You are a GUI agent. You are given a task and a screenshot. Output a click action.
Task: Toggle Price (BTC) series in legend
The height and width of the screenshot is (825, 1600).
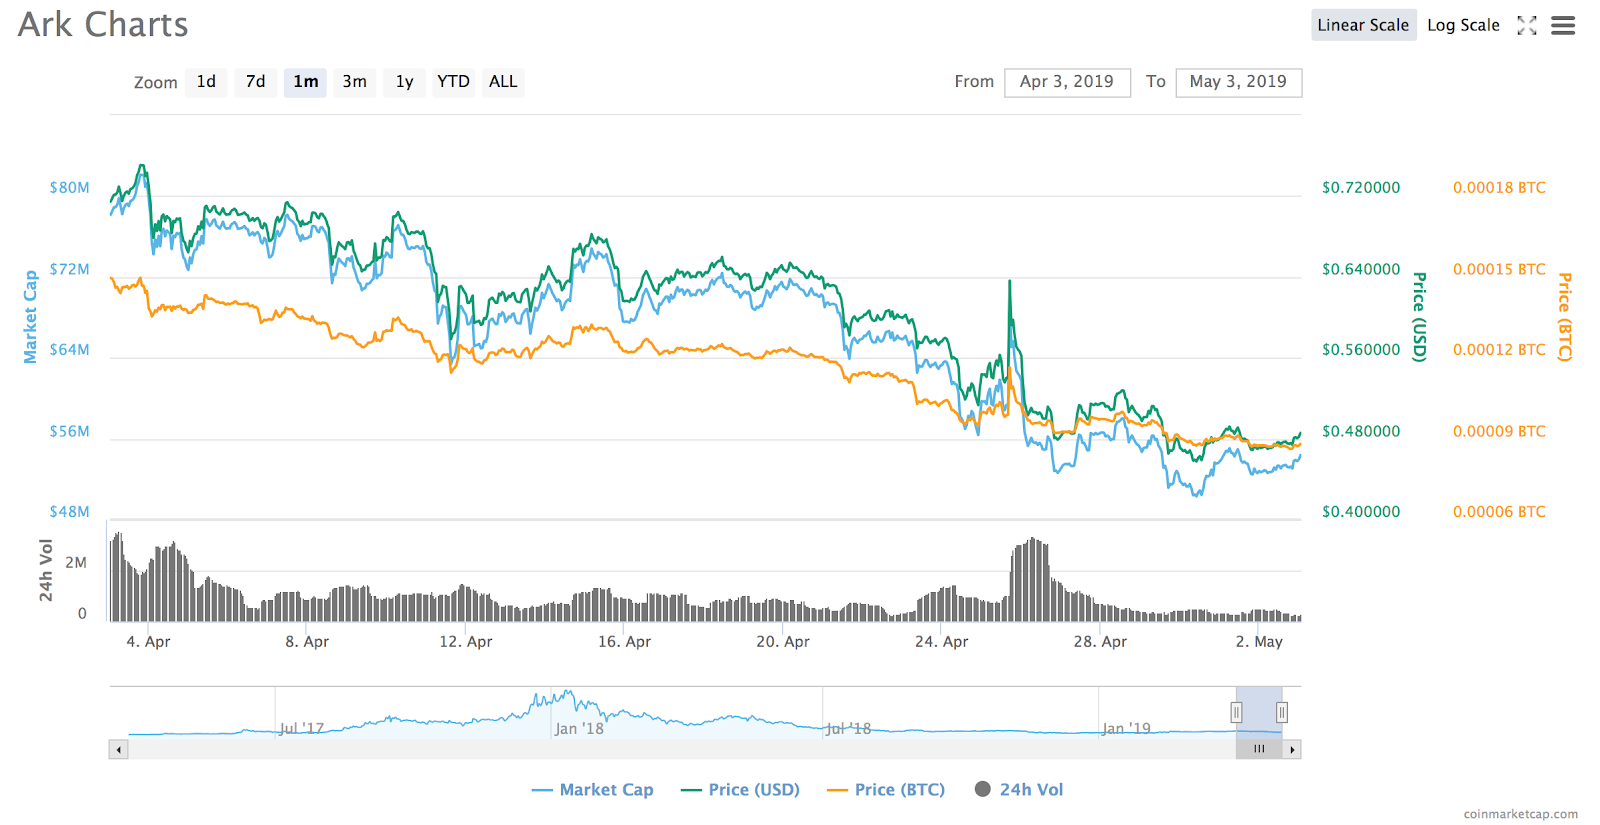pos(886,790)
